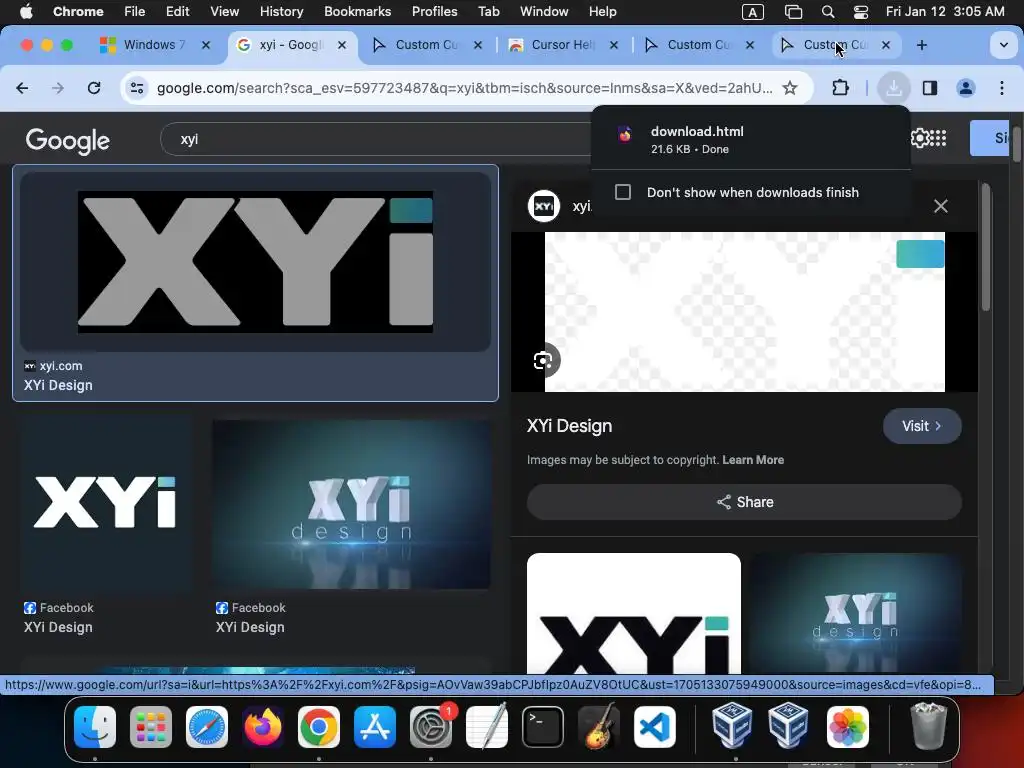This screenshot has height=768, width=1024.
Task: Open Google quick settings gear
Action: click(x=920, y=138)
